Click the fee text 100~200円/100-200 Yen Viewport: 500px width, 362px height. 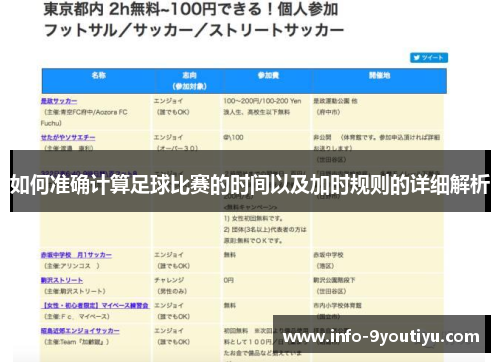pyautogui.click(x=262, y=101)
